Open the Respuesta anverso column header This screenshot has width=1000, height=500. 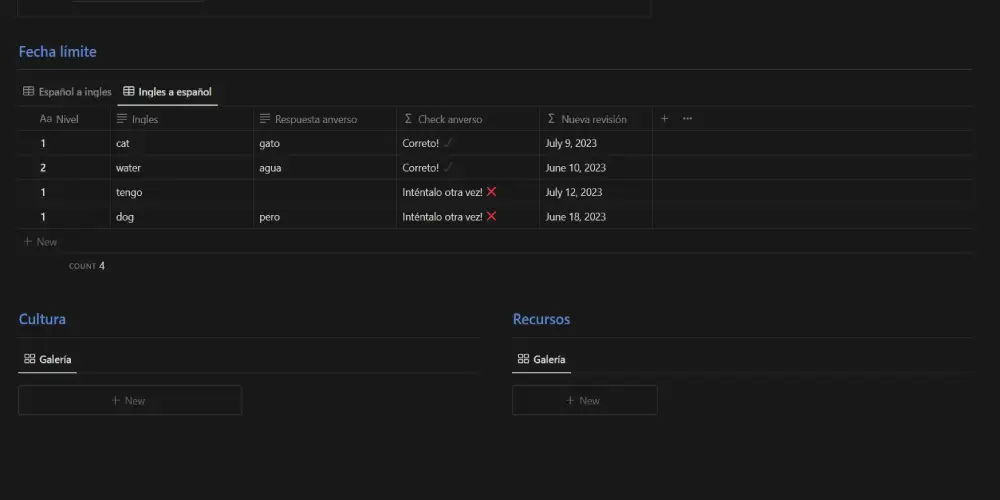click(x=315, y=119)
